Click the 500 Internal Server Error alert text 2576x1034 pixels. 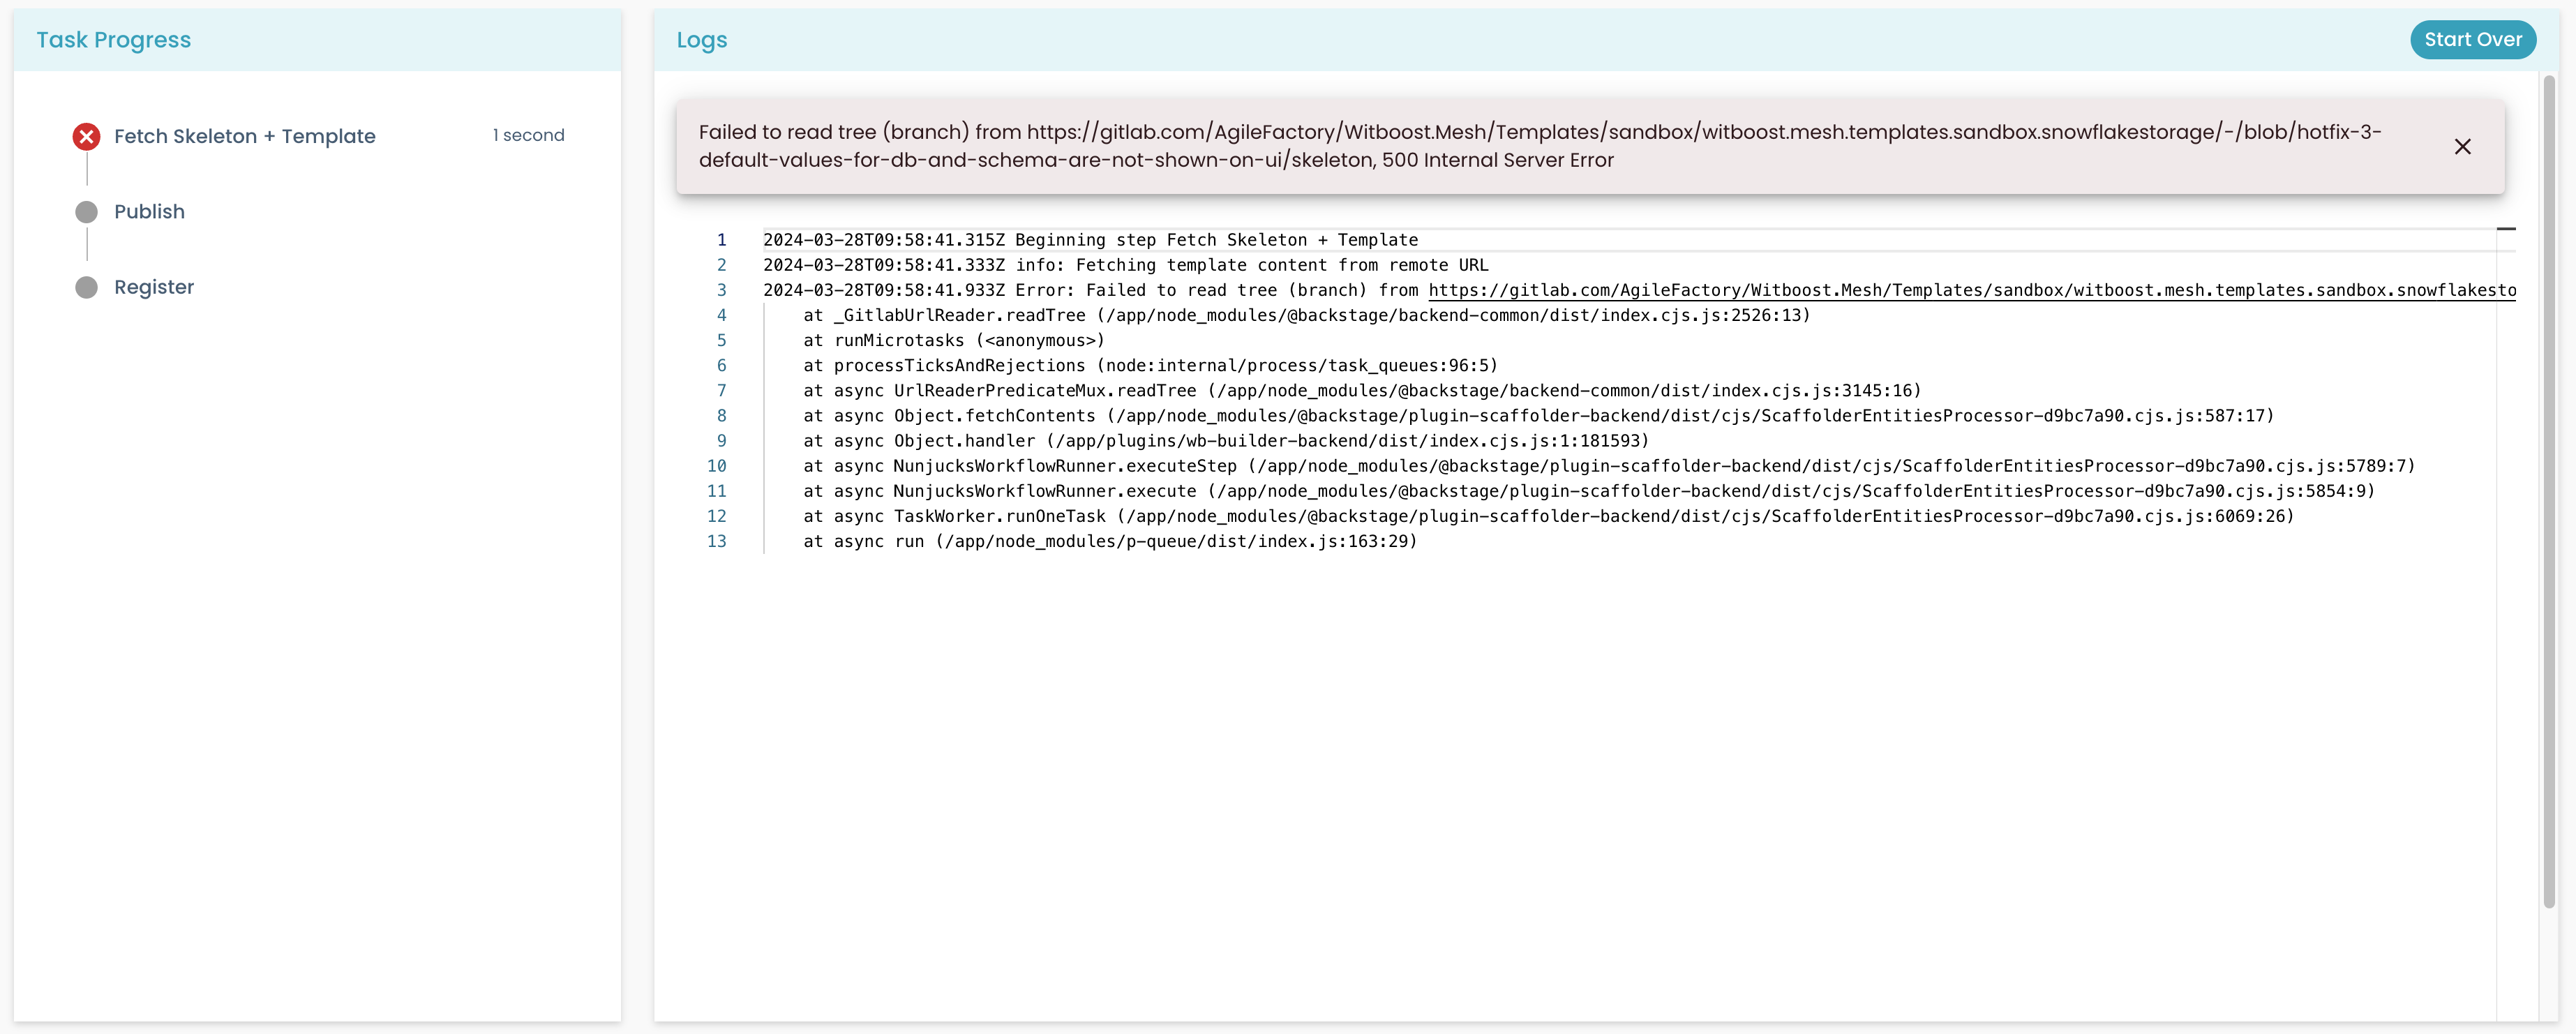coord(1497,160)
